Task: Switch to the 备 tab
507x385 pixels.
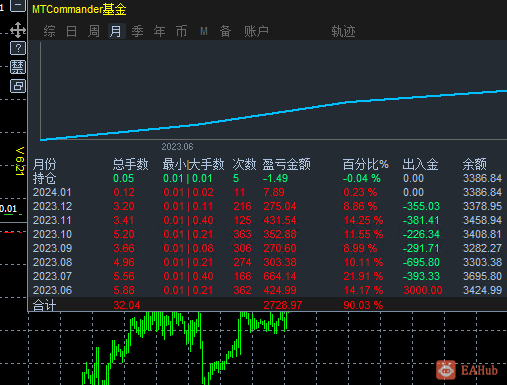Action: click(225, 31)
